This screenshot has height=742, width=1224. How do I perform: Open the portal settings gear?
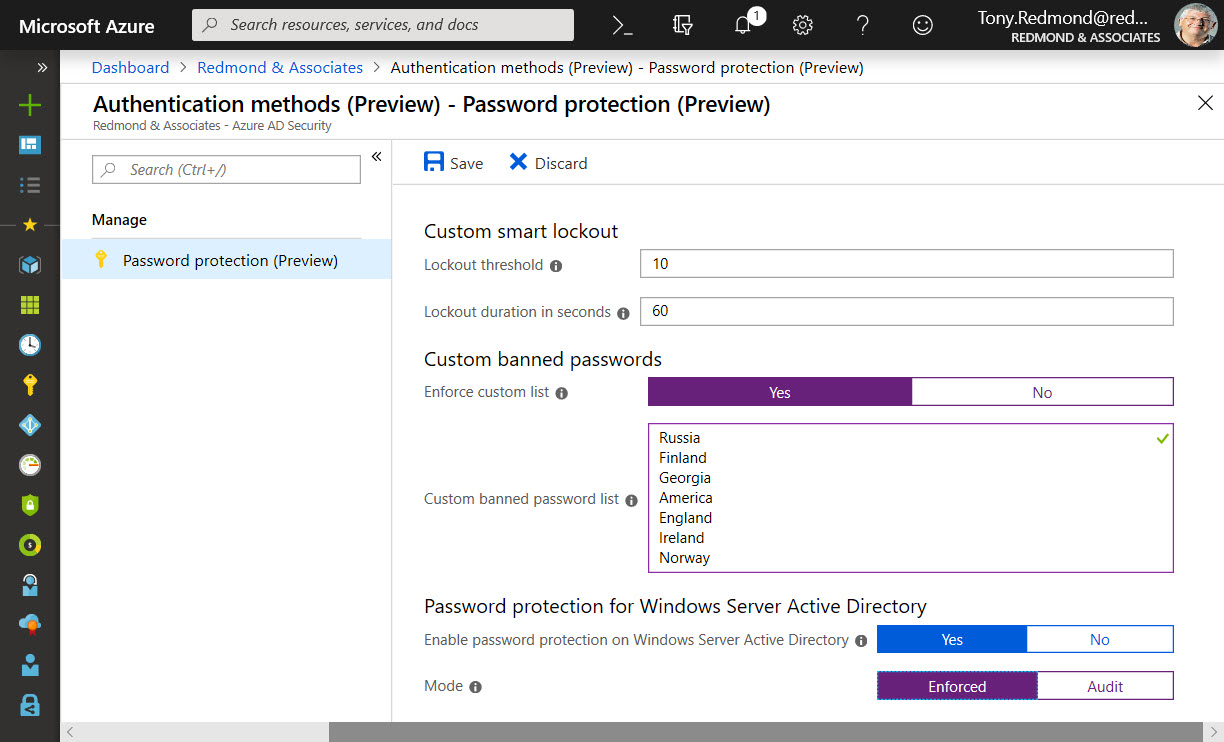(x=802, y=25)
